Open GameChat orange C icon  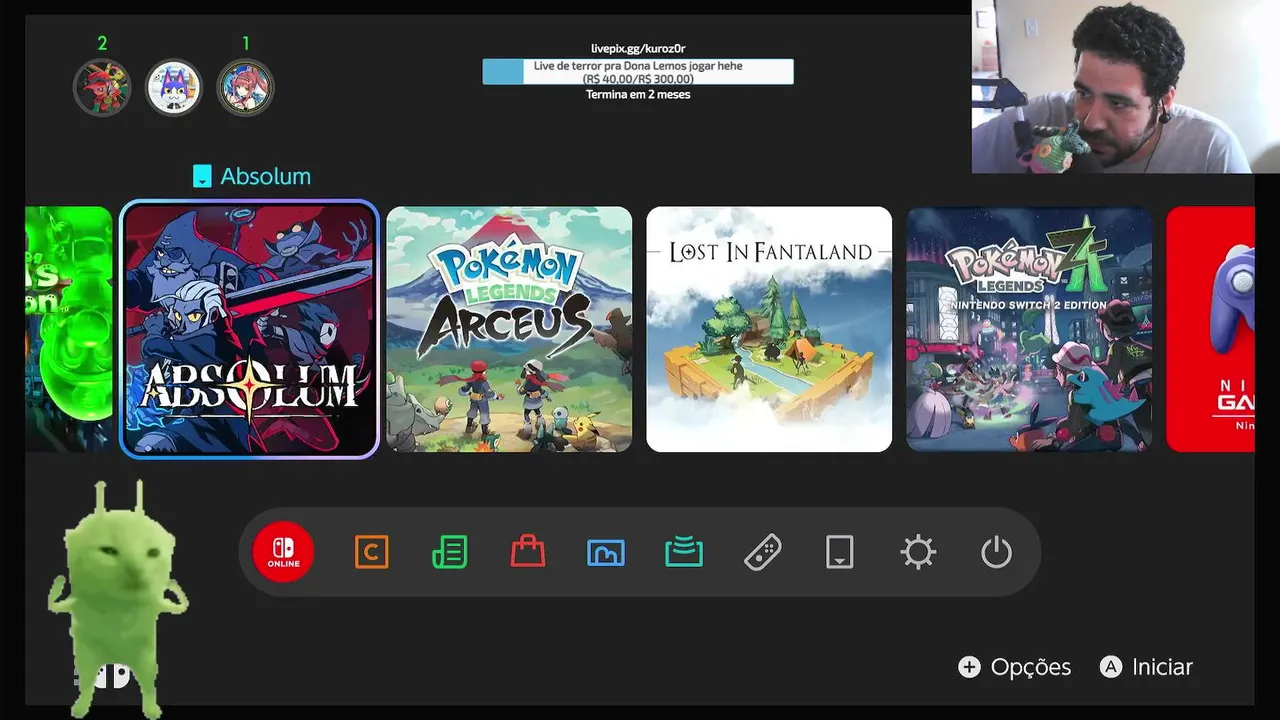(x=371, y=552)
